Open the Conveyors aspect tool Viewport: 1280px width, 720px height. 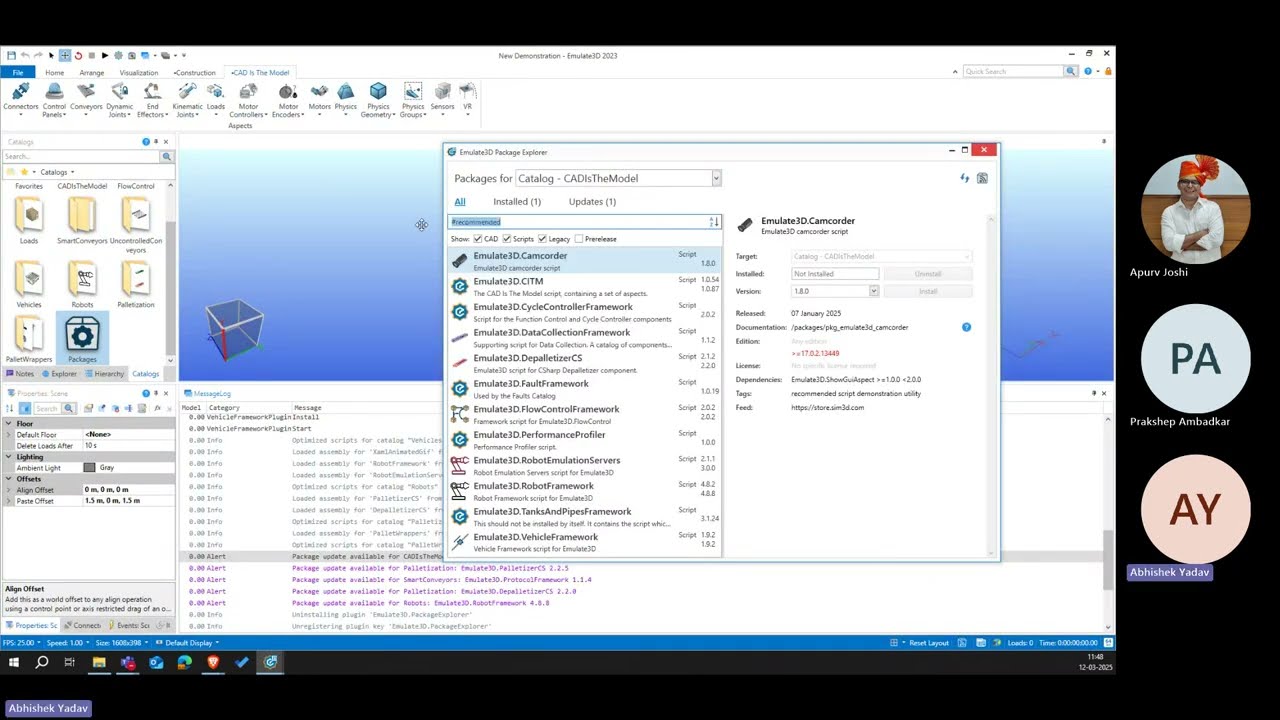coord(86,98)
